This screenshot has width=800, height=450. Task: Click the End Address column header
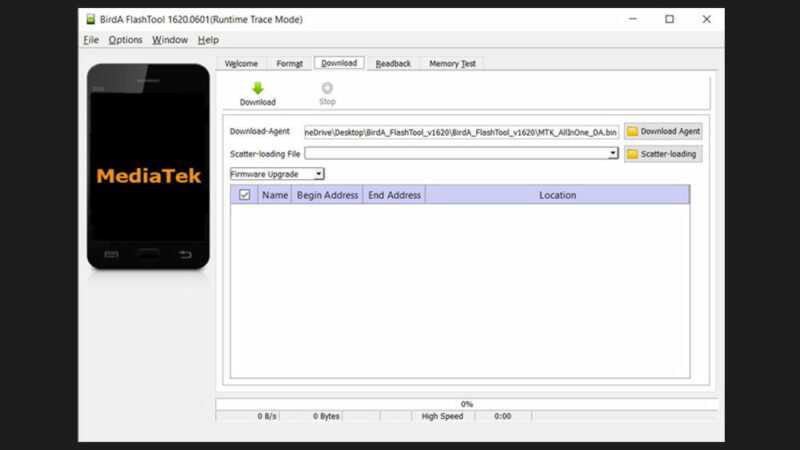click(x=394, y=195)
